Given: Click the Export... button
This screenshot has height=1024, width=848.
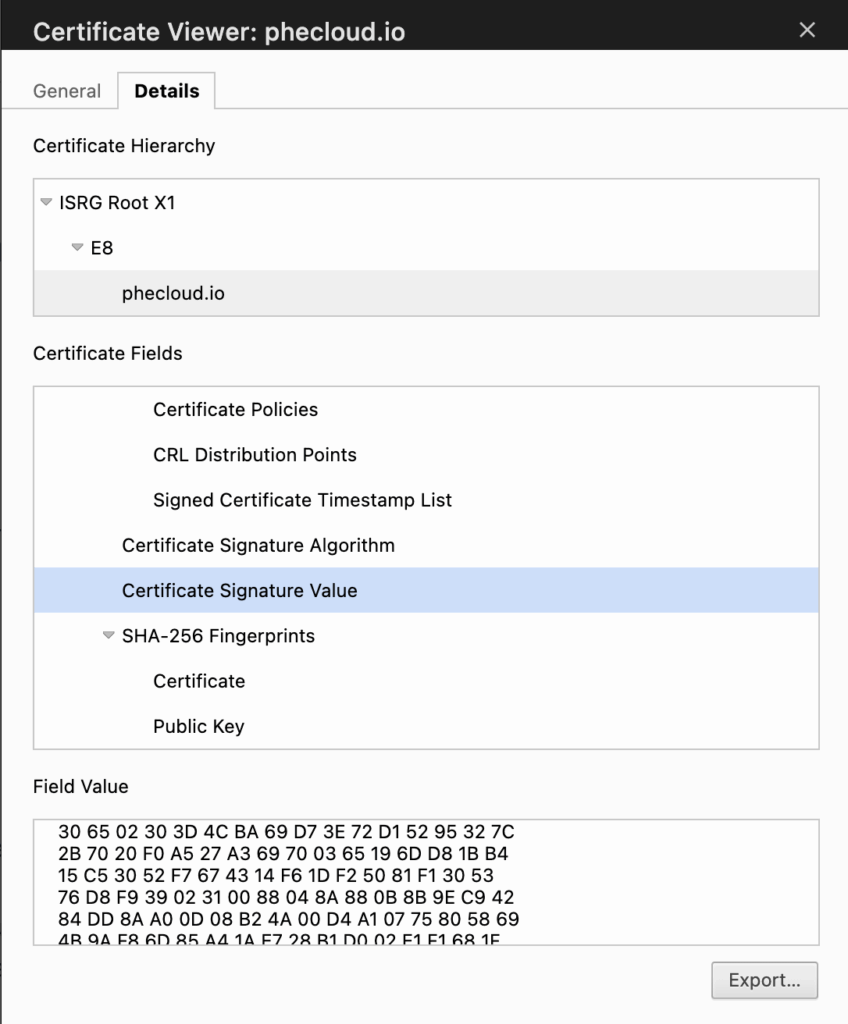Looking at the screenshot, I should (x=764, y=980).
